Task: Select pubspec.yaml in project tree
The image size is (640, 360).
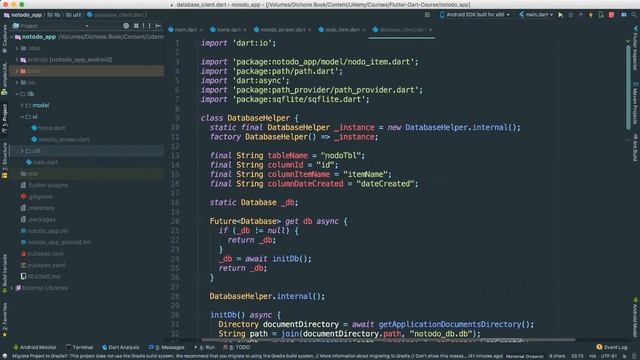Action: click(46, 265)
